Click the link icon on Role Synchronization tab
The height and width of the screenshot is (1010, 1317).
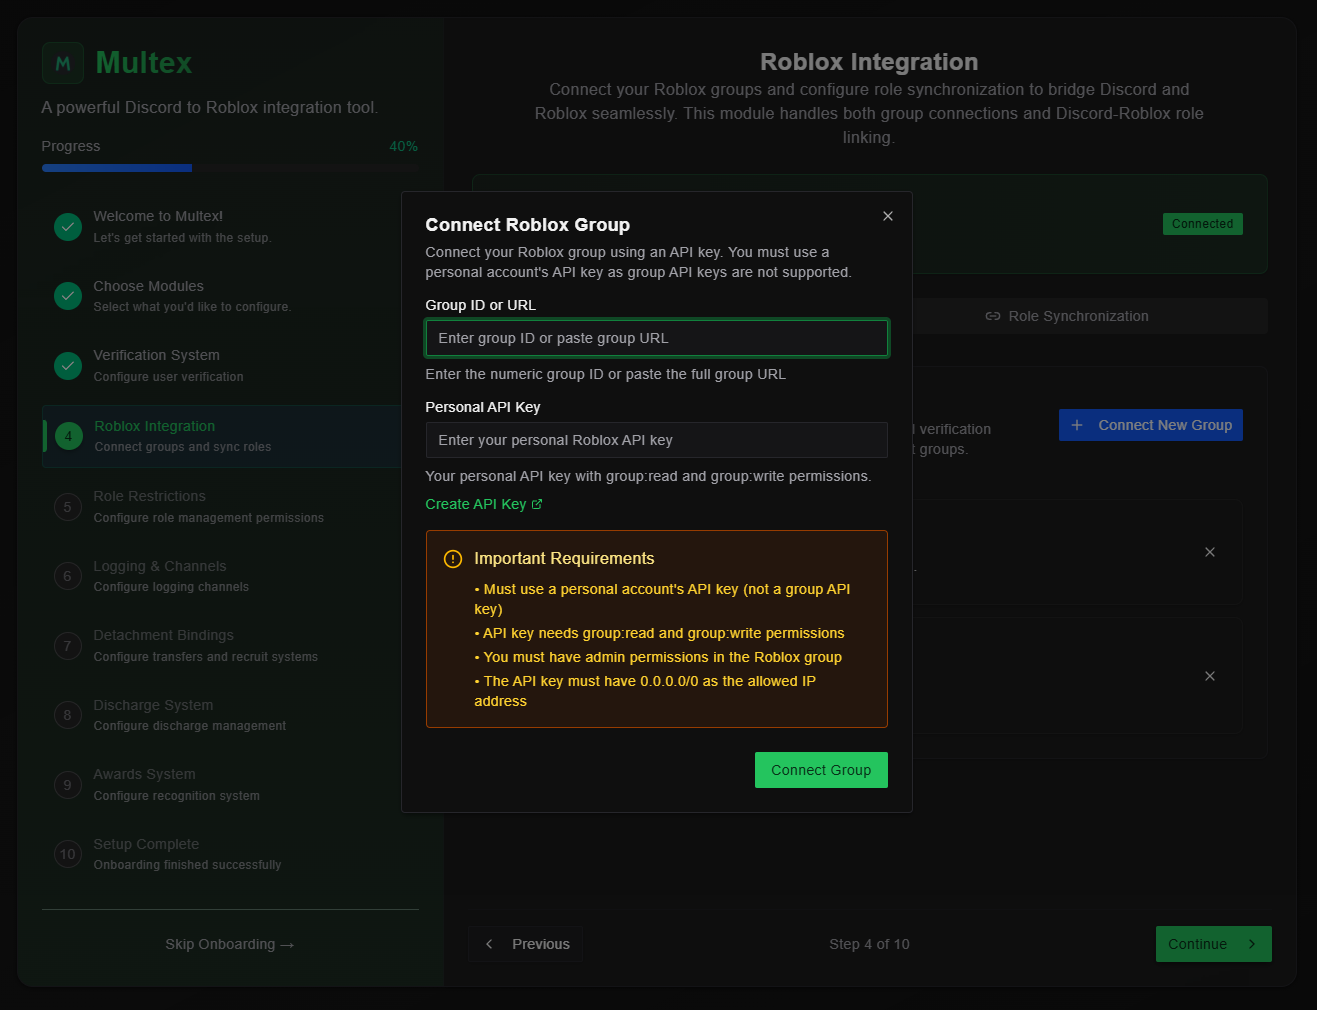[993, 316]
